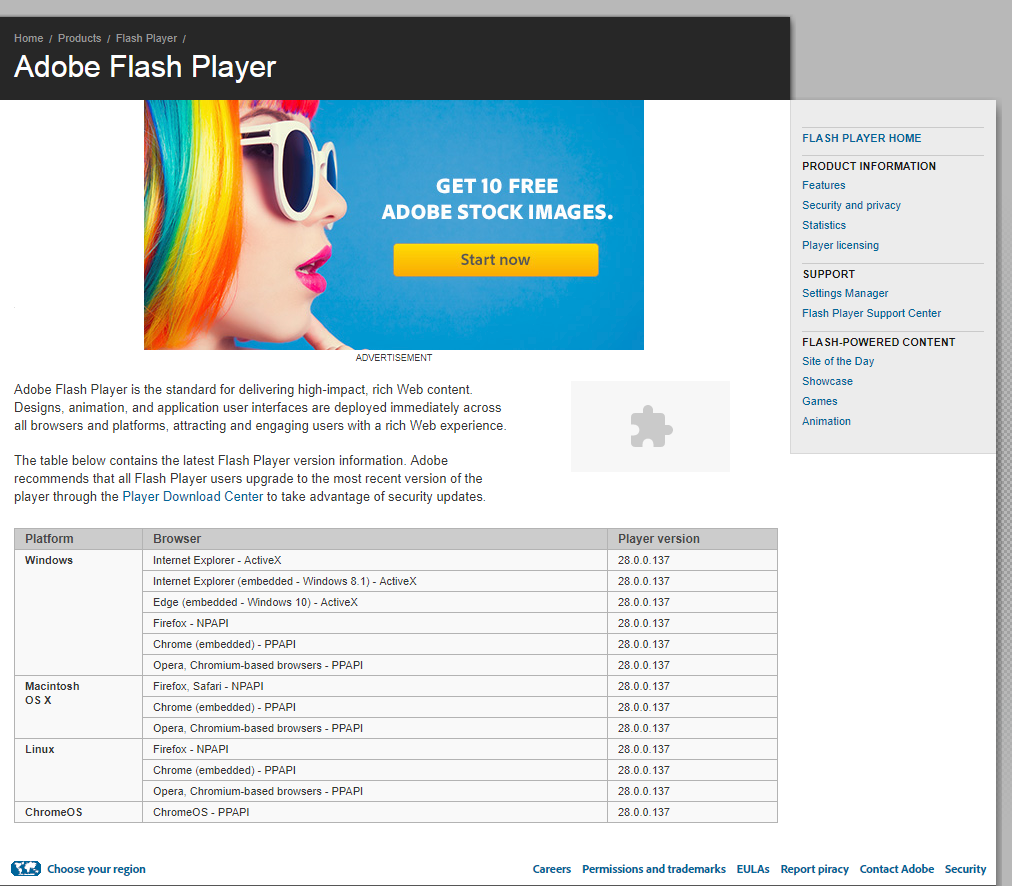Click the Flash plugin puzzle piece icon

point(650,426)
